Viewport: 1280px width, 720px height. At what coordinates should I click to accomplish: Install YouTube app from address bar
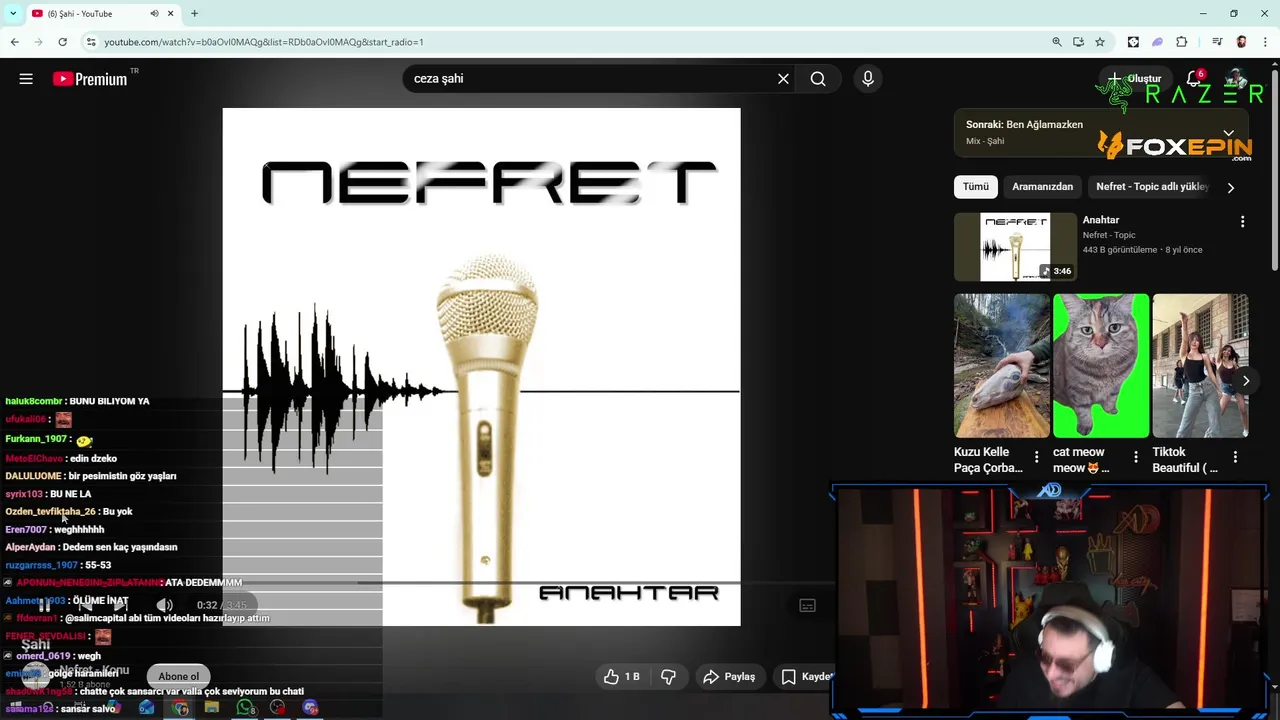(1078, 42)
